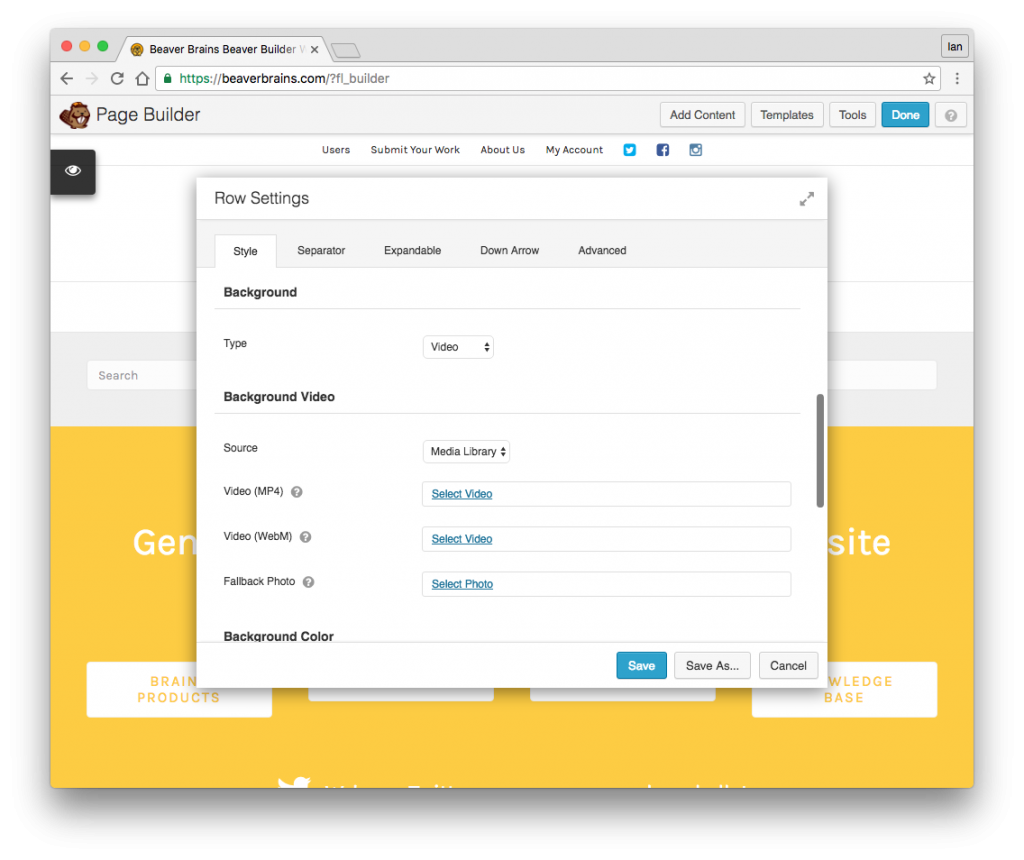Open the Advanced tab

point(602,250)
